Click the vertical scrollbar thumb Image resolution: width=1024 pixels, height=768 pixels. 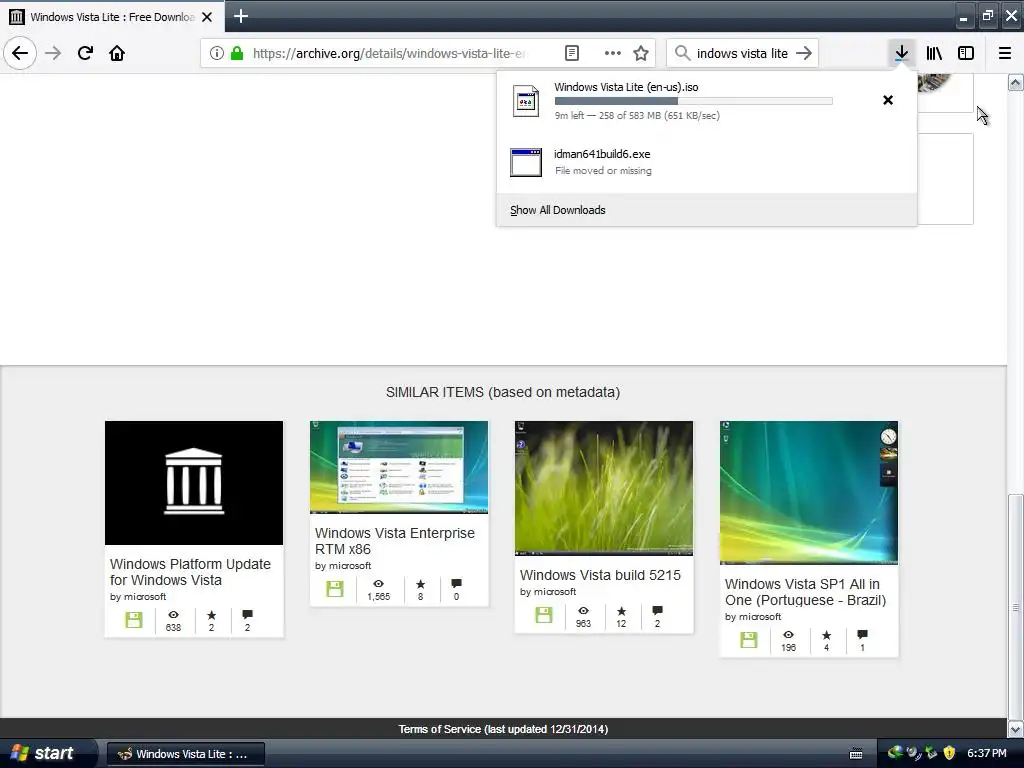[1015, 607]
